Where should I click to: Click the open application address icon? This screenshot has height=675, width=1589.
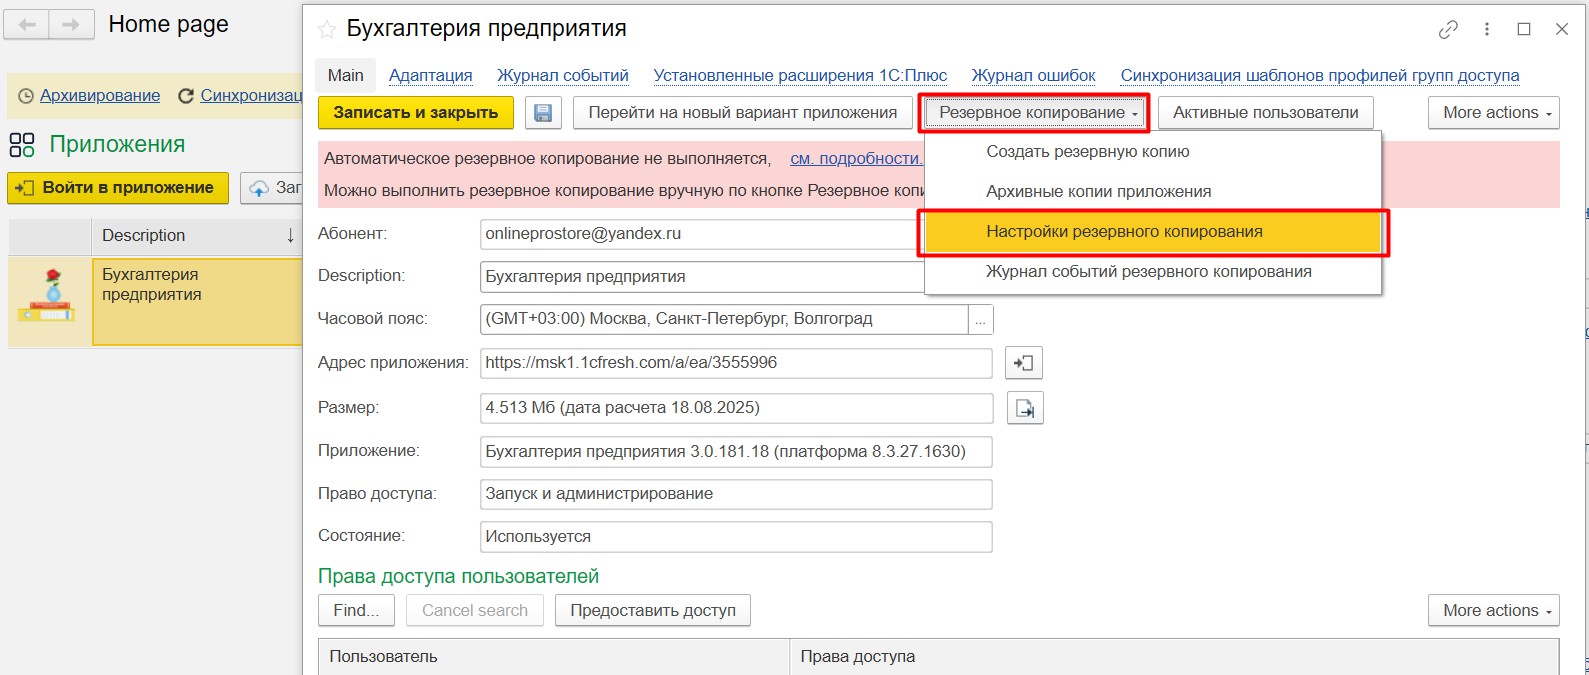coord(1023,363)
